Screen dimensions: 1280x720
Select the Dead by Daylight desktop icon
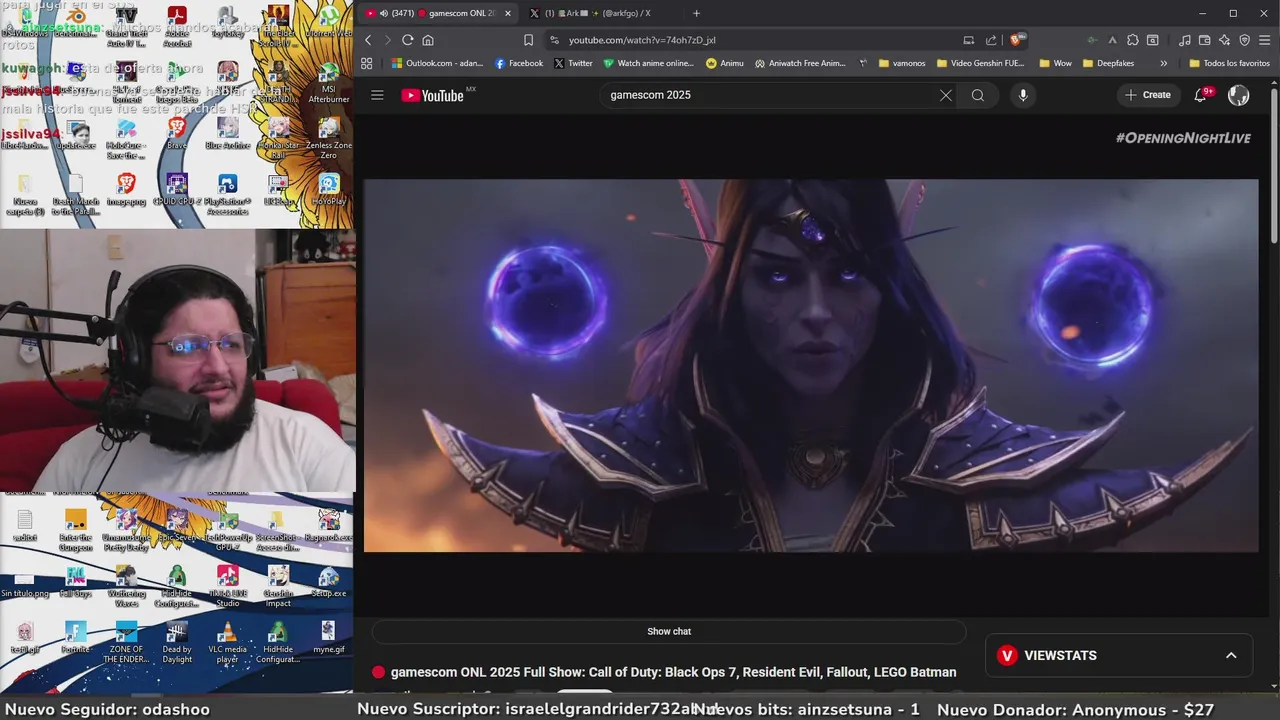point(177,641)
